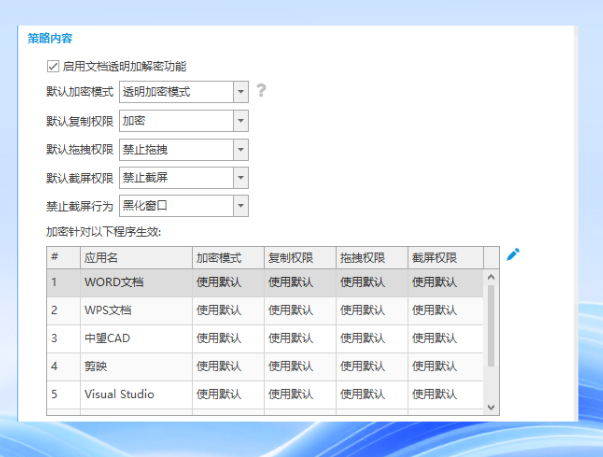This screenshot has width=603, height=457.
Task: Click 拖拽权限 cell of 中望CAD row
Action: 372,338
